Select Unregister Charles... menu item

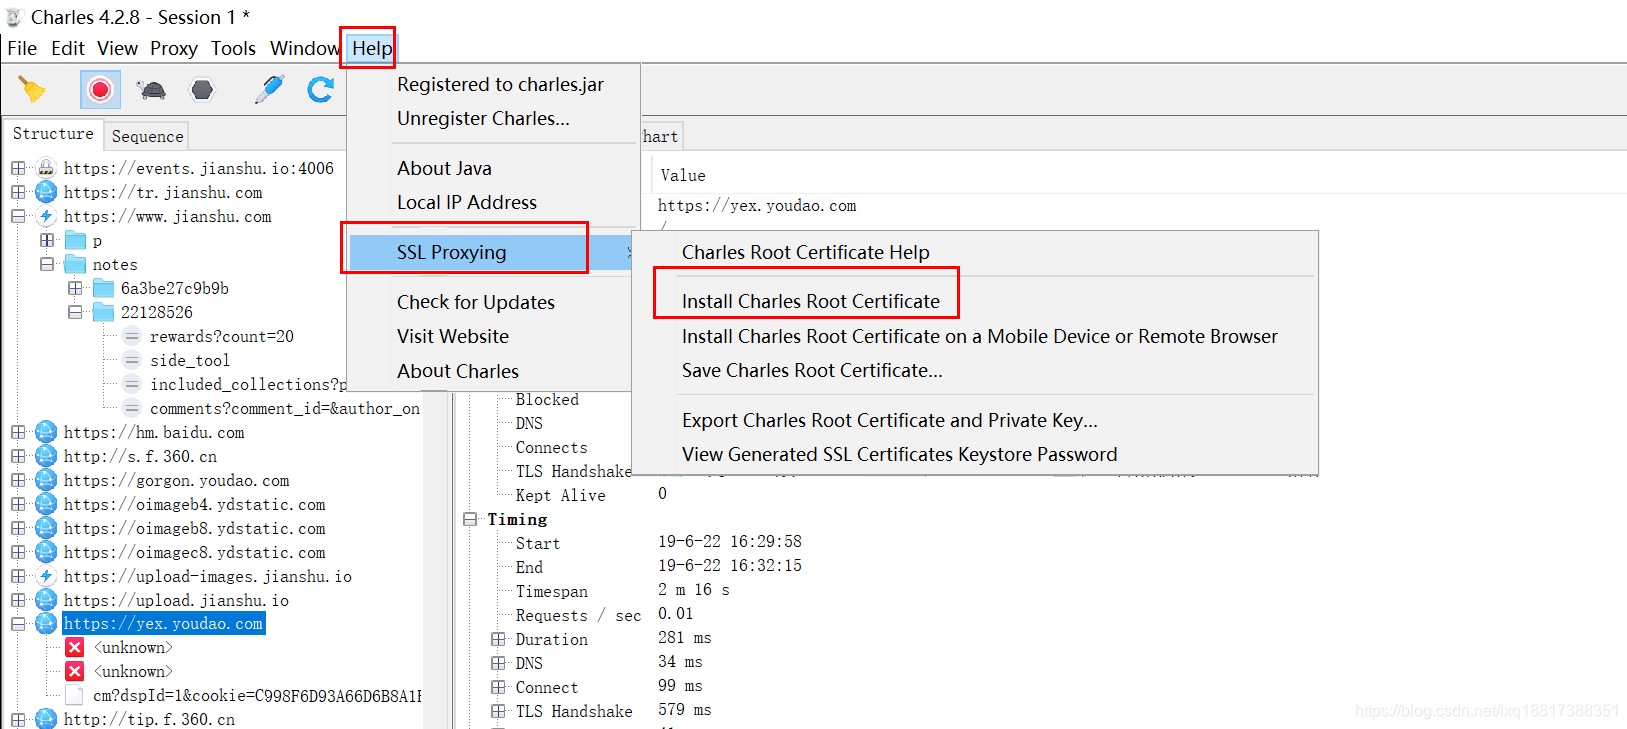tap(483, 118)
